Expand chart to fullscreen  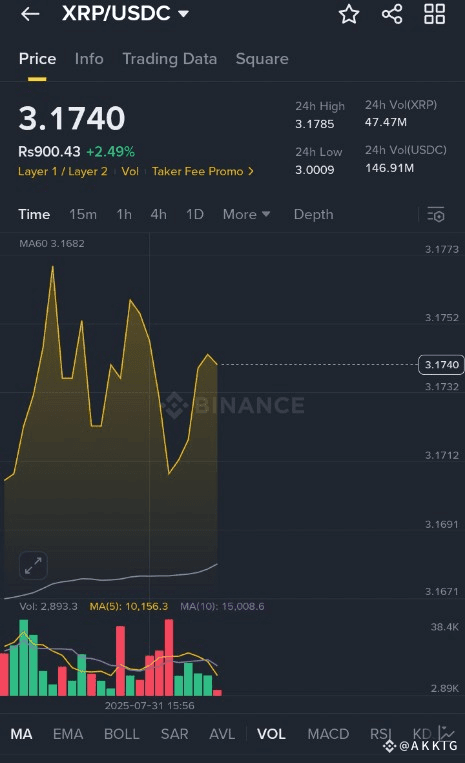[33, 565]
